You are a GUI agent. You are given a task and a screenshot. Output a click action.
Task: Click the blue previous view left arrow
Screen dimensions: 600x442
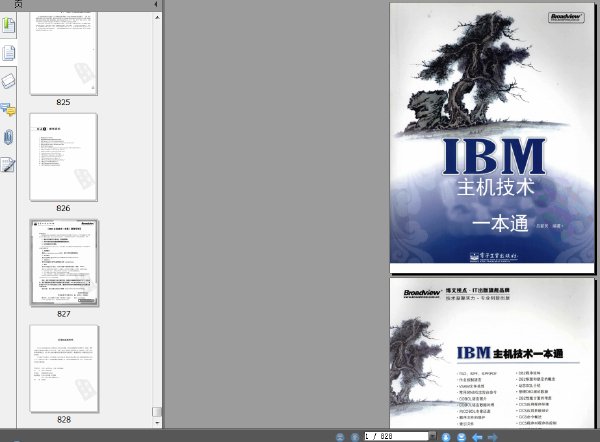(x=477, y=437)
